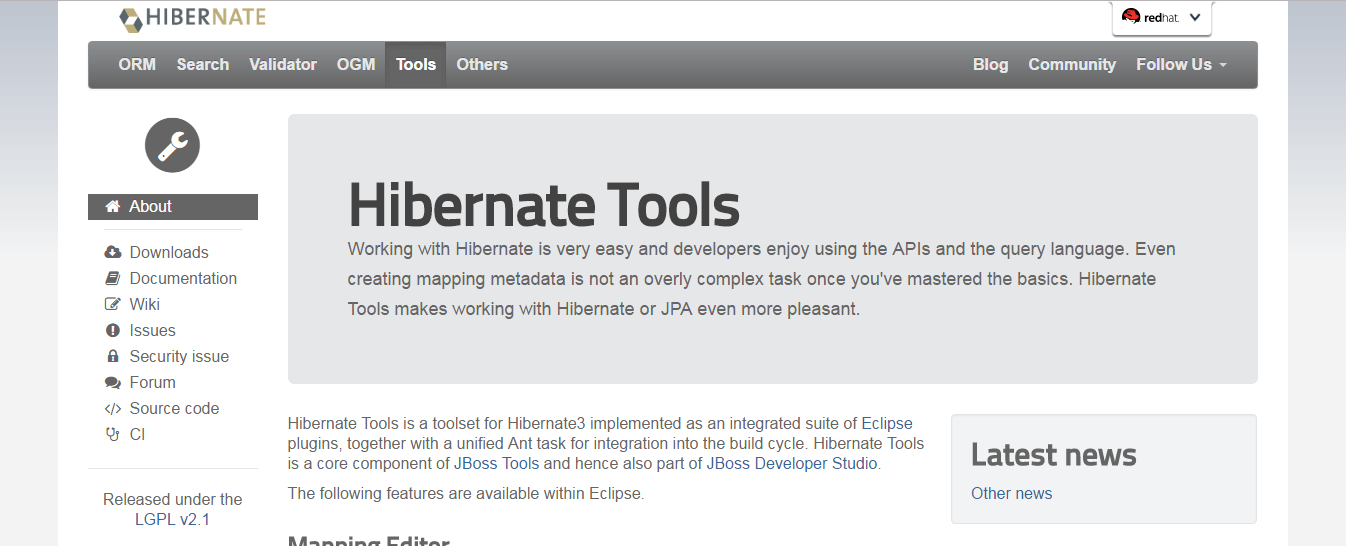Viewport: 1346px width, 546px height.
Task: Open the Other news link
Action: pos(1011,493)
